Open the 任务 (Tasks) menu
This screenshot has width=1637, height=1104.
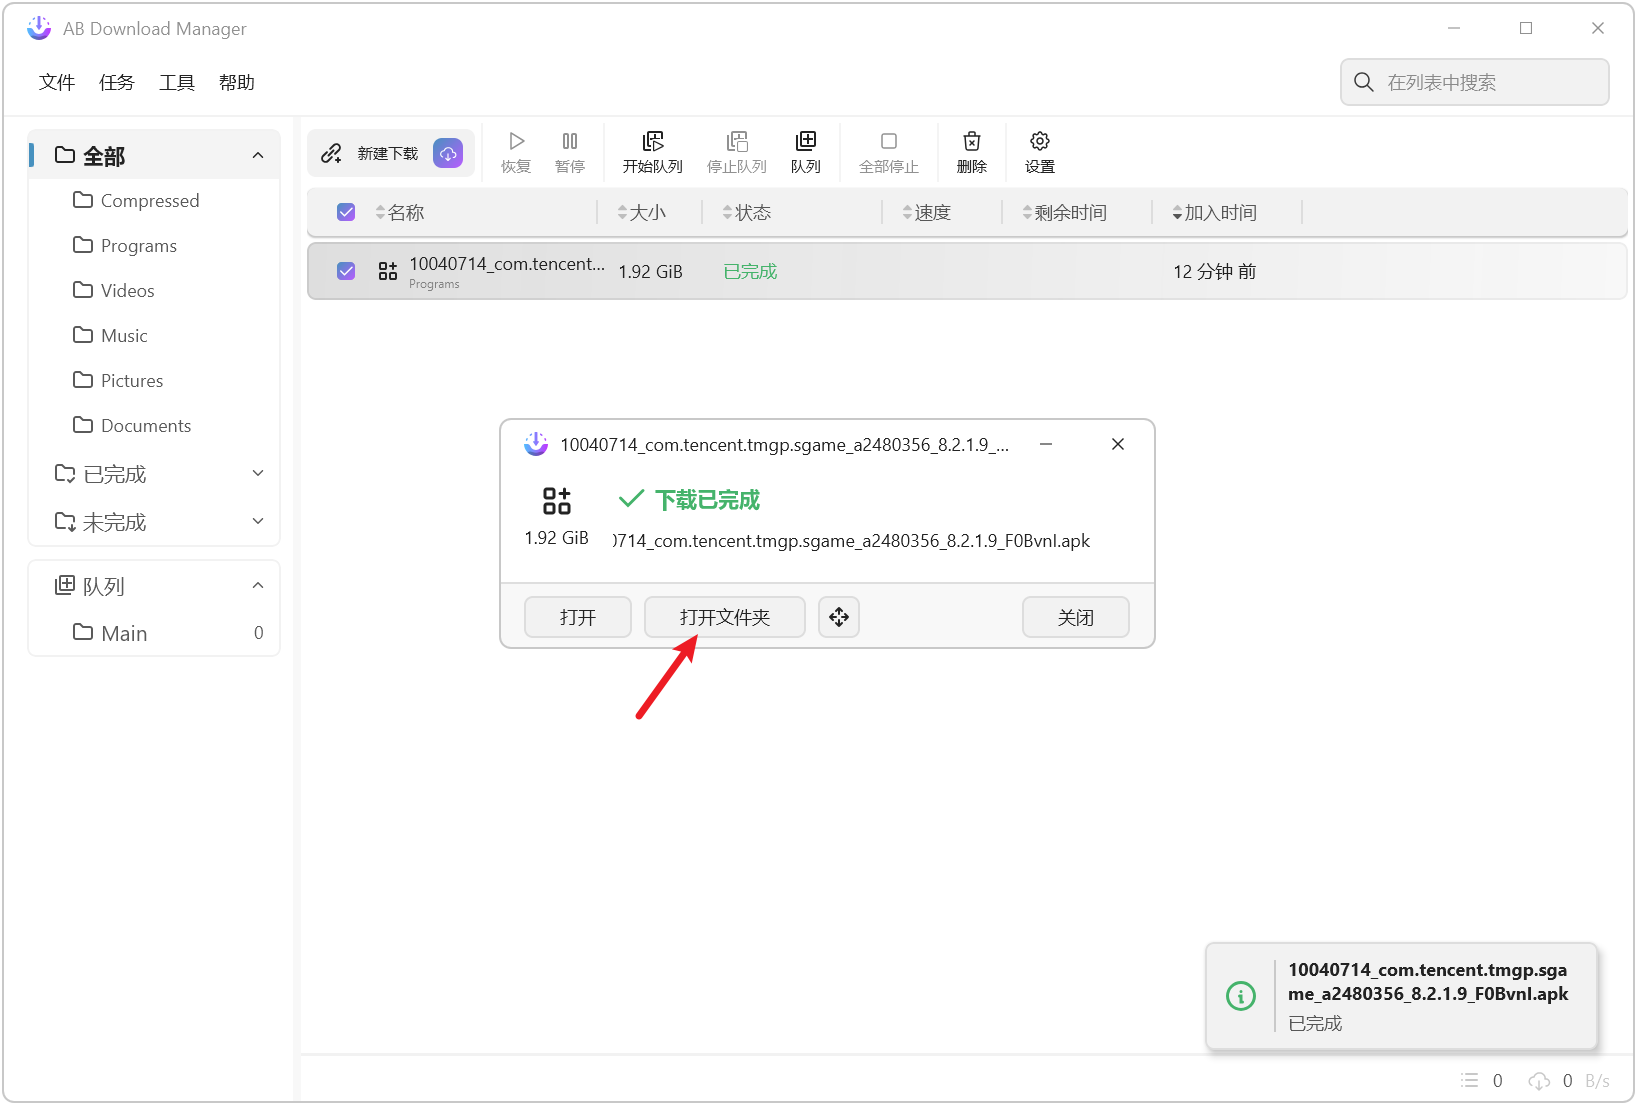[x=117, y=82]
